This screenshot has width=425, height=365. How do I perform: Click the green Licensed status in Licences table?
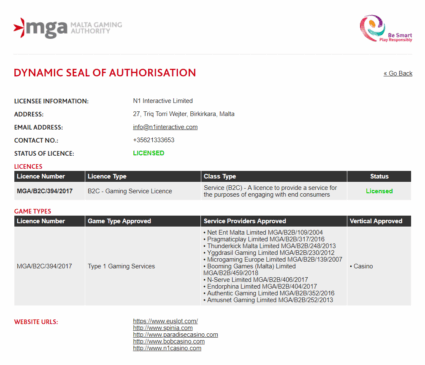[379, 191]
